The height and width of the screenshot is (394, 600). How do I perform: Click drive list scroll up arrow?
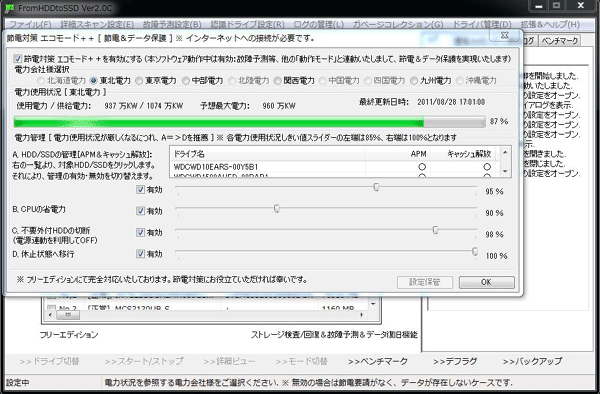pos(505,153)
